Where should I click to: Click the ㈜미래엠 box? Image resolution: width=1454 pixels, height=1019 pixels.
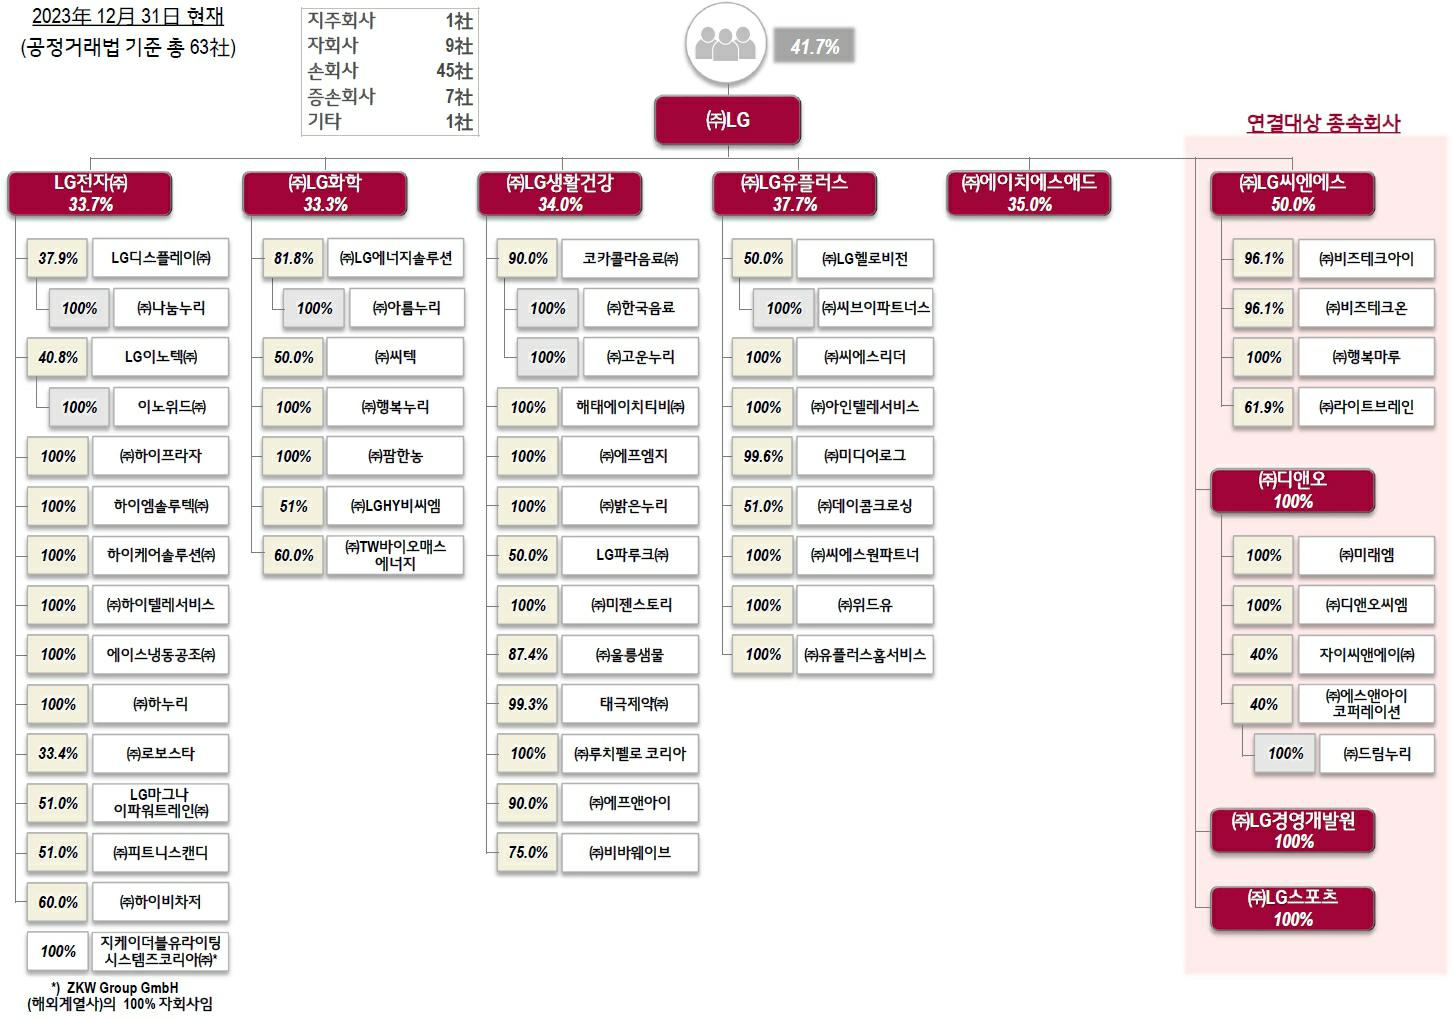coord(1366,555)
